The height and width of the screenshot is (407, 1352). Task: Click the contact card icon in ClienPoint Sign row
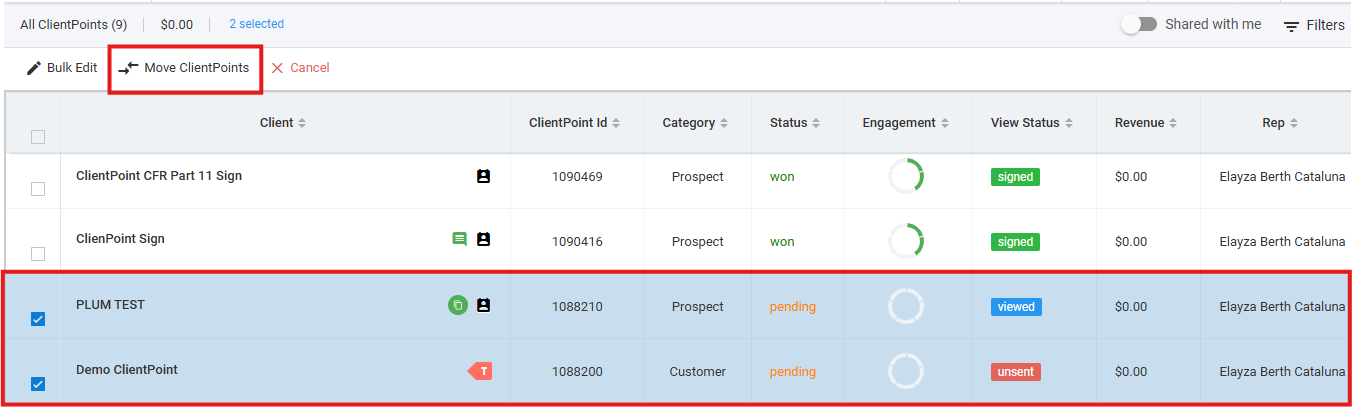click(483, 239)
